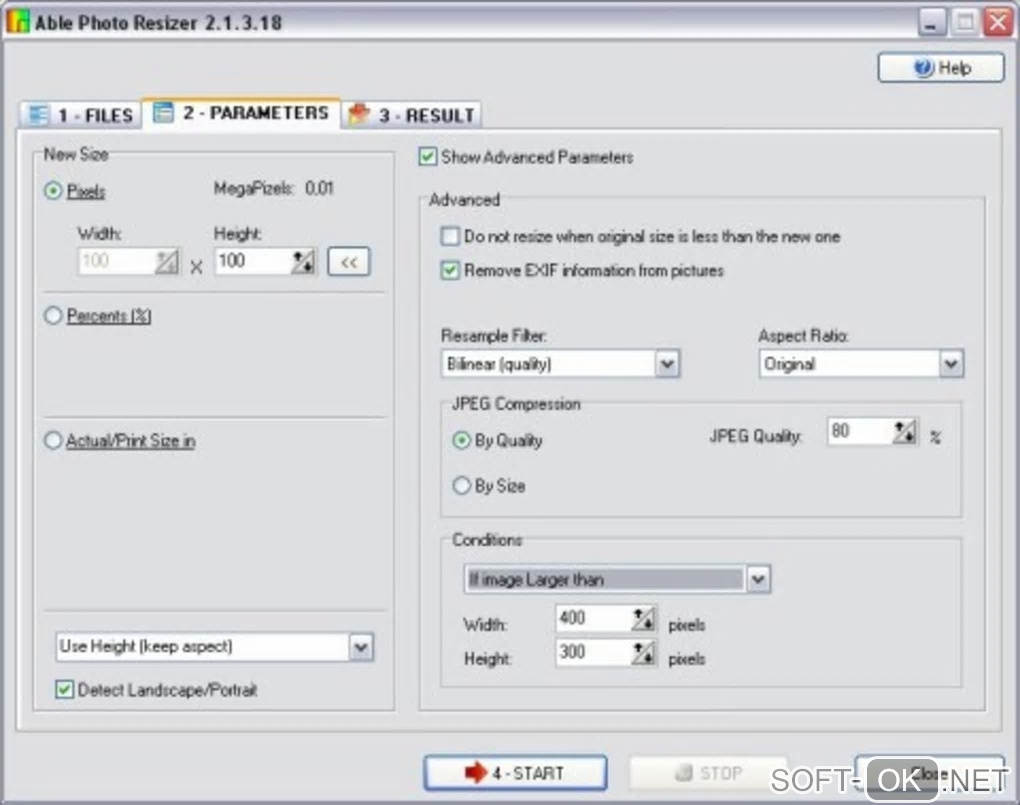Image resolution: width=1020 pixels, height=805 pixels.
Task: Click the red arrow icon on START
Action: tap(476, 772)
